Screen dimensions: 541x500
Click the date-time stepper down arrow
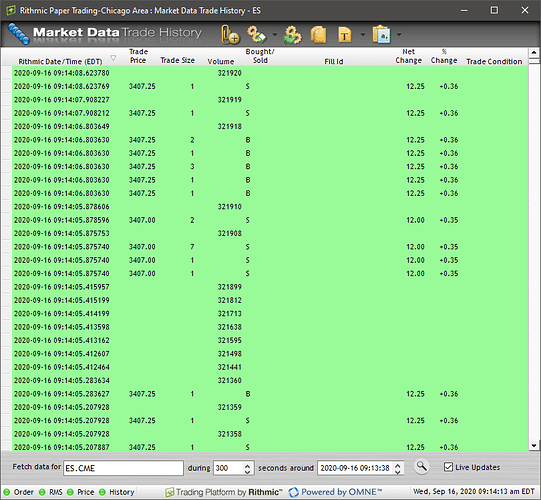coord(397,471)
